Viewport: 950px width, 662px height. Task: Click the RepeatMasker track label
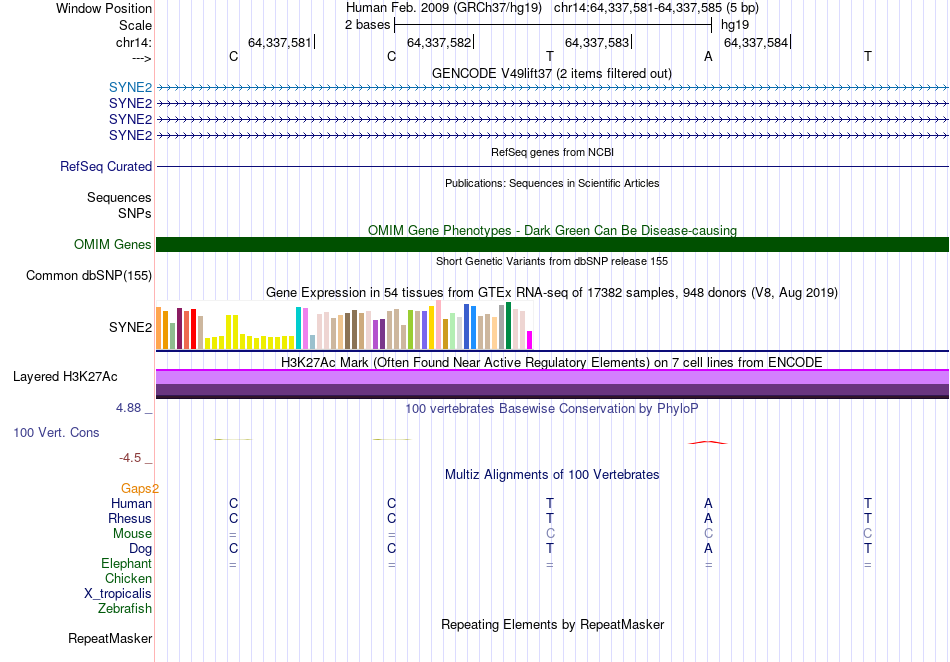tap(110, 639)
